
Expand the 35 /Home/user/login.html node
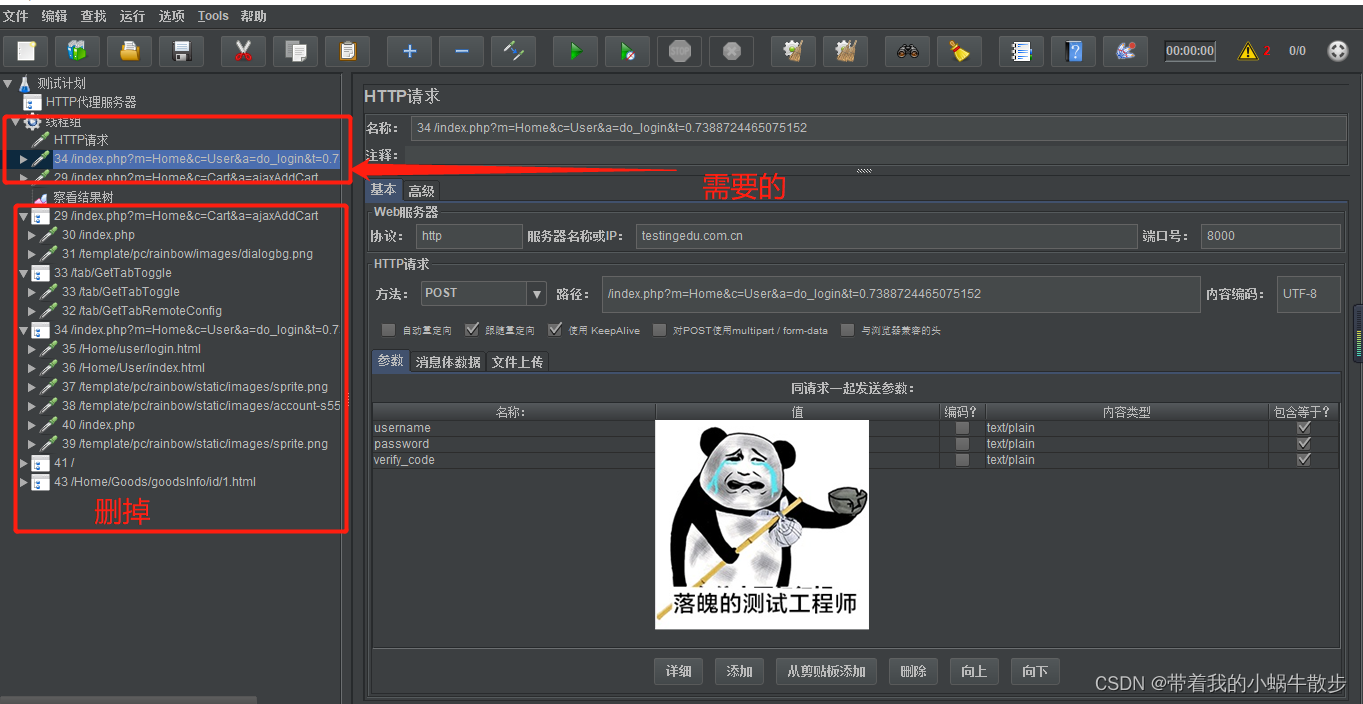point(32,349)
